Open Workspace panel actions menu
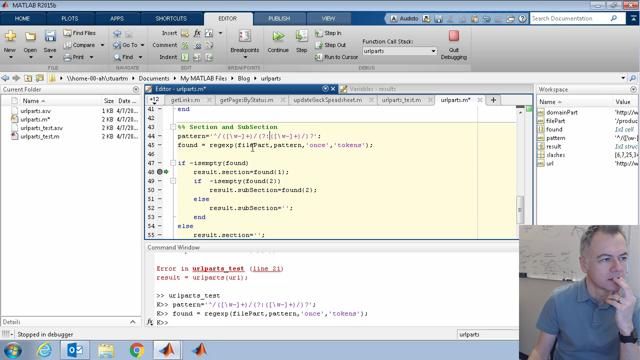The image size is (640, 360). (x=633, y=89)
